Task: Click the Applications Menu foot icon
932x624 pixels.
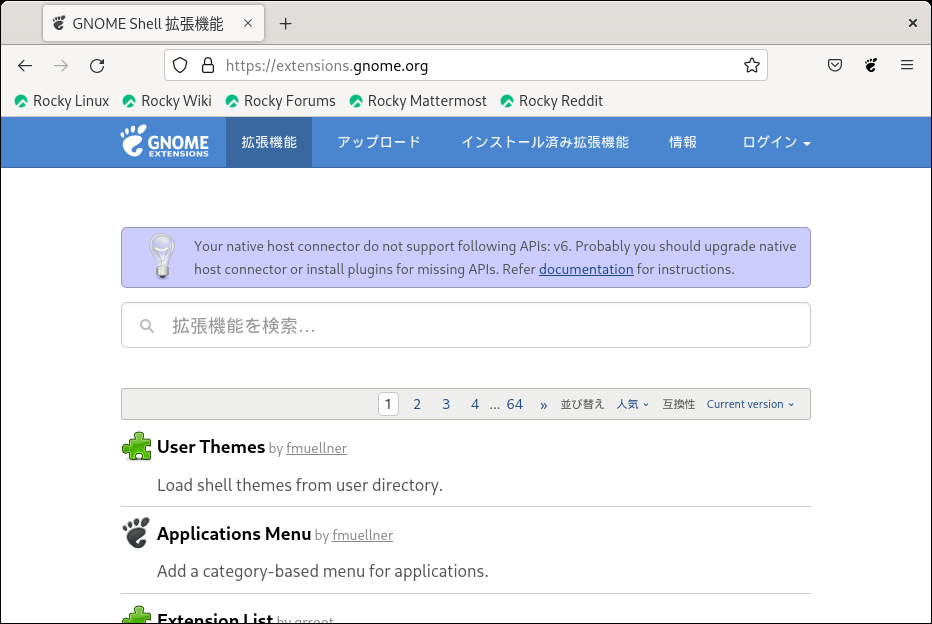Action: [137, 532]
